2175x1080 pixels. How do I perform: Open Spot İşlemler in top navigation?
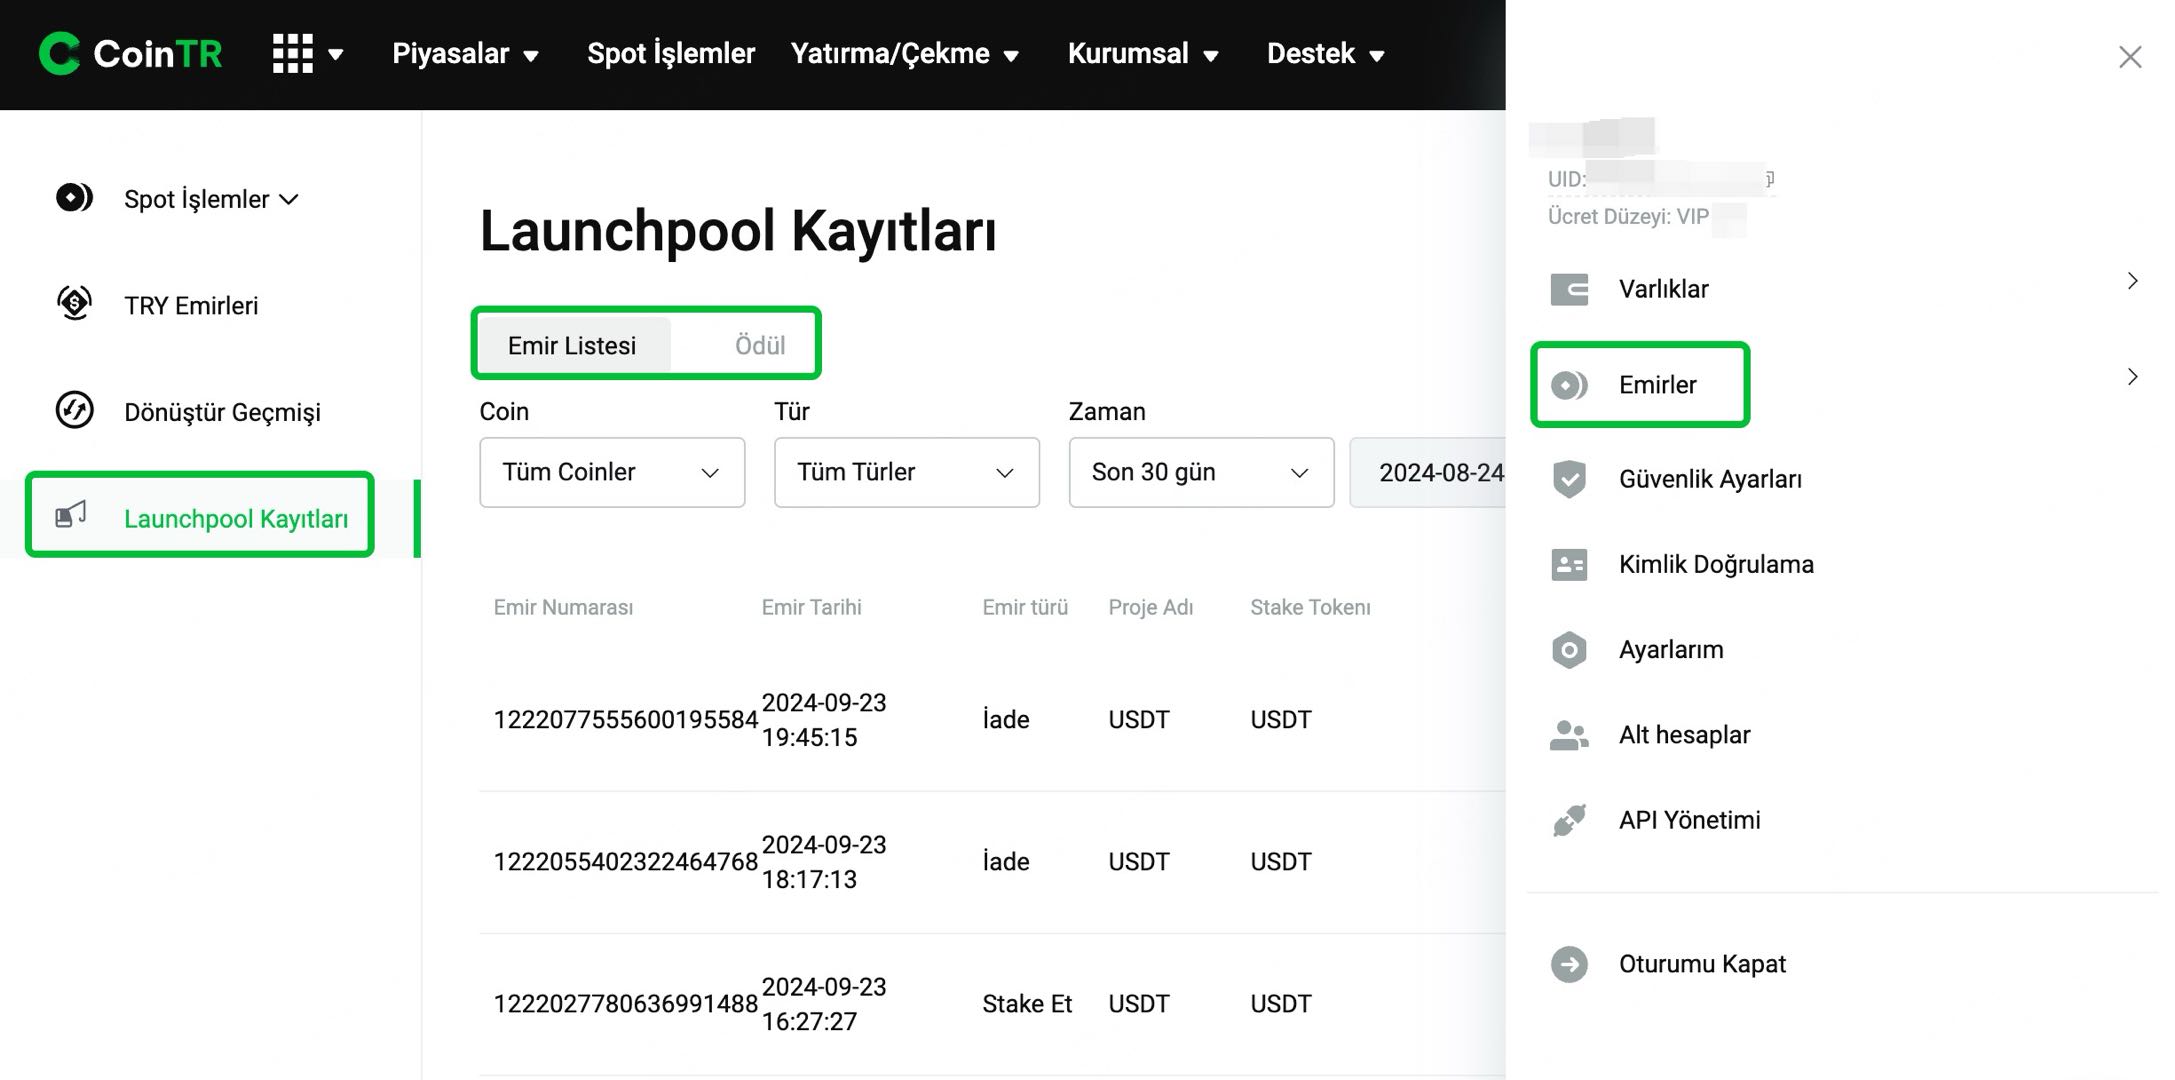[670, 53]
